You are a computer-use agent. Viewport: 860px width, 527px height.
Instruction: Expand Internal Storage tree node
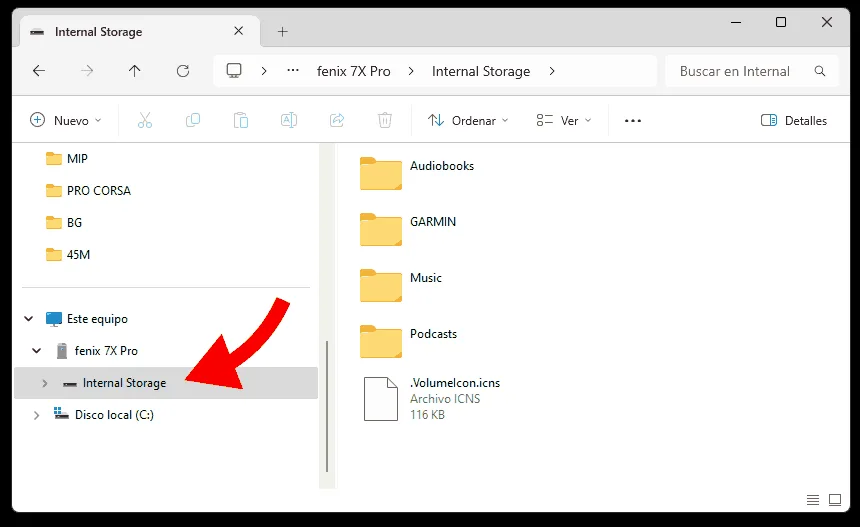click(45, 383)
